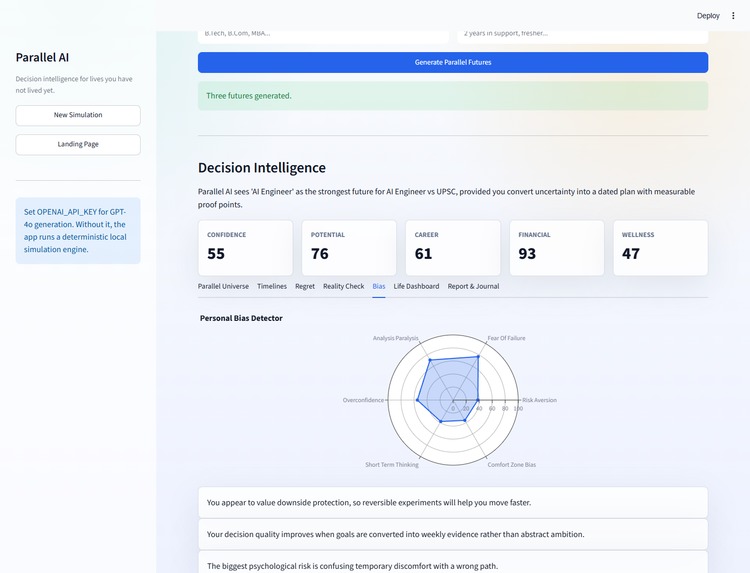Viewport: 750px width, 573px height.
Task: Click the Confidence score card
Action: point(245,248)
